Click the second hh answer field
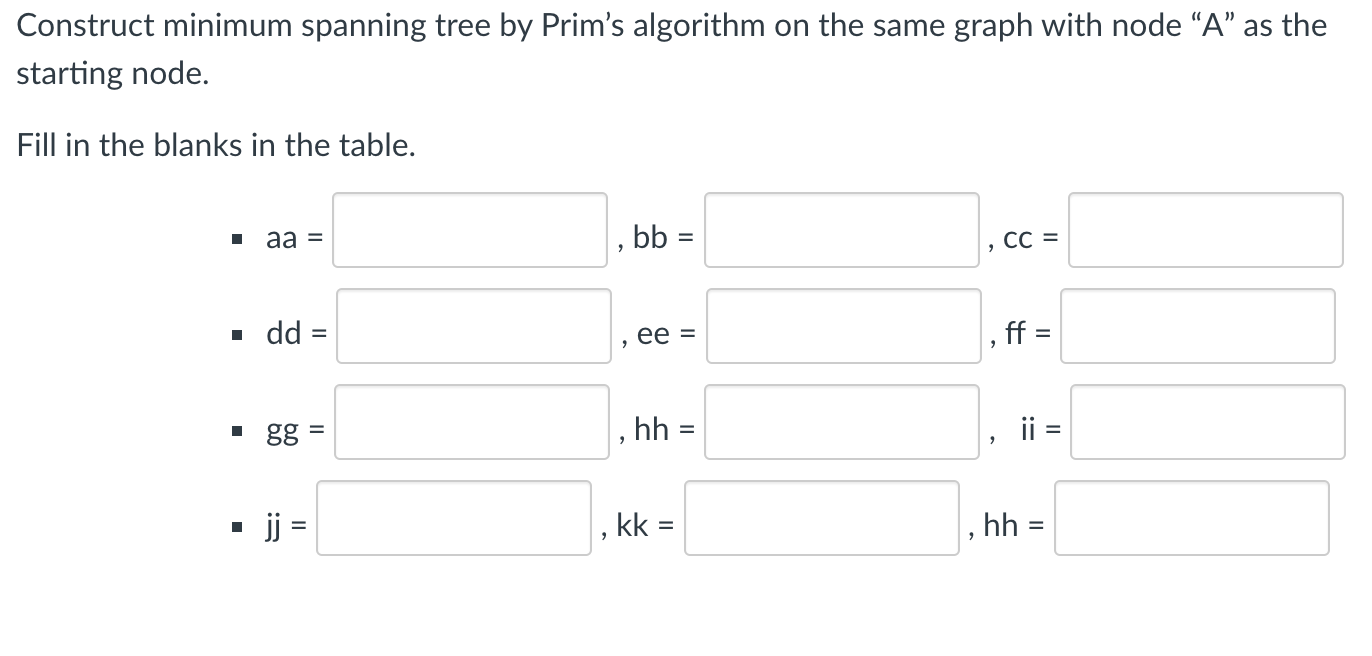 tap(1191, 519)
